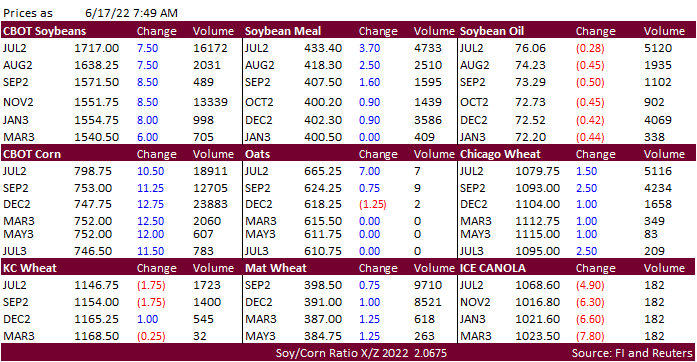Click soybeans JUL2 price 1717.00
This screenshot has width=697, height=362.
click(x=96, y=48)
